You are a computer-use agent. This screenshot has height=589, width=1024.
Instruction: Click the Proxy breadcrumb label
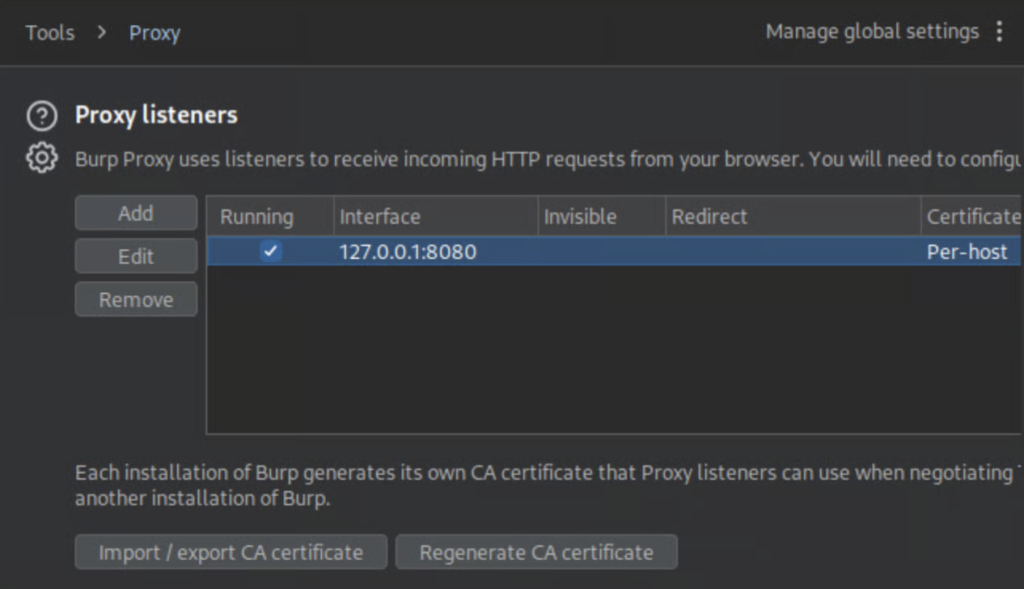154,32
